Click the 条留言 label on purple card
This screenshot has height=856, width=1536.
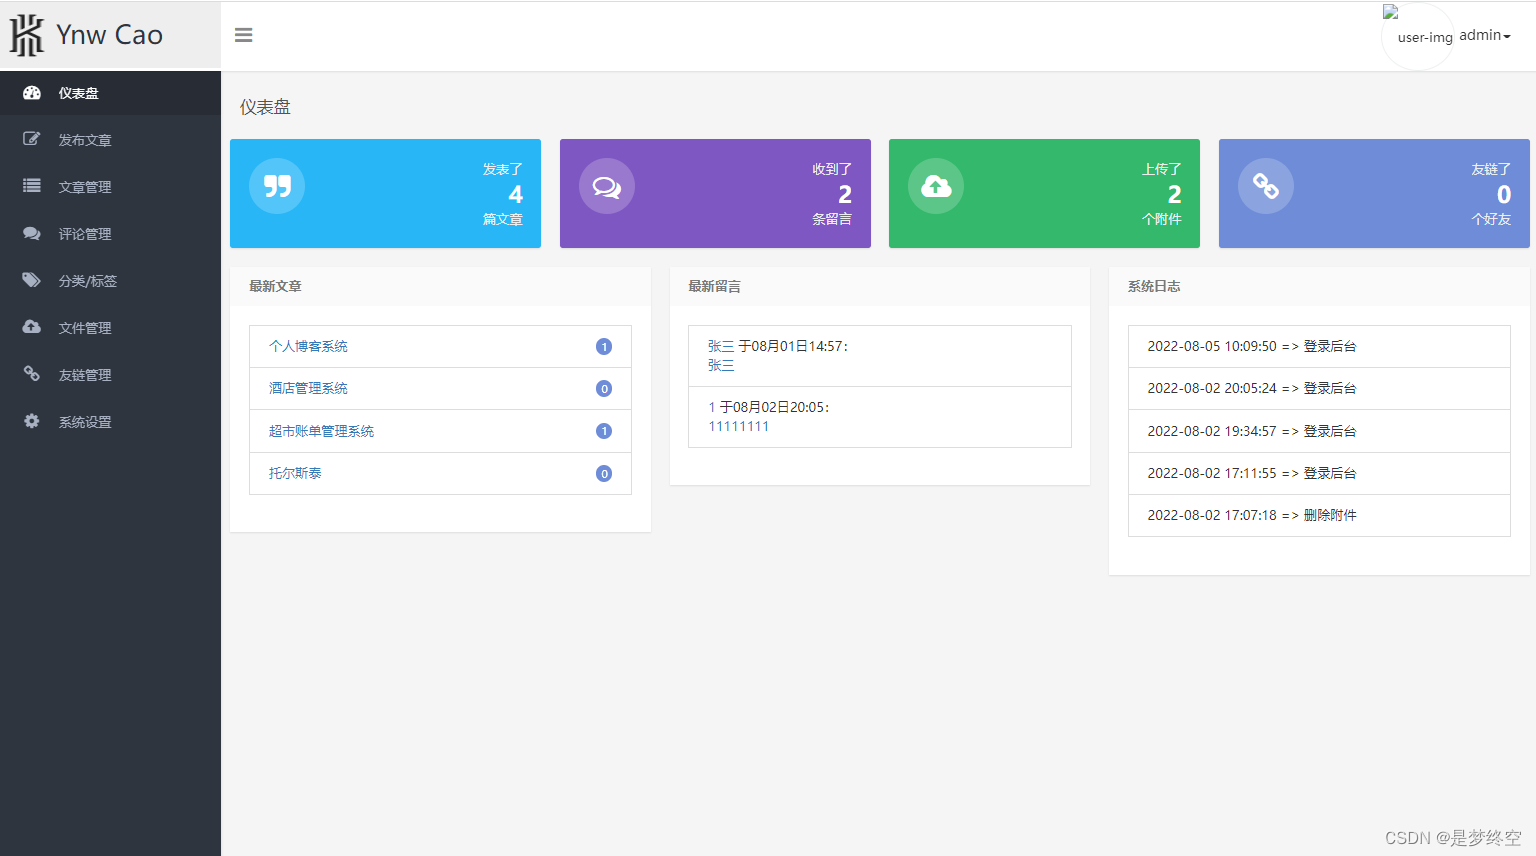point(832,219)
